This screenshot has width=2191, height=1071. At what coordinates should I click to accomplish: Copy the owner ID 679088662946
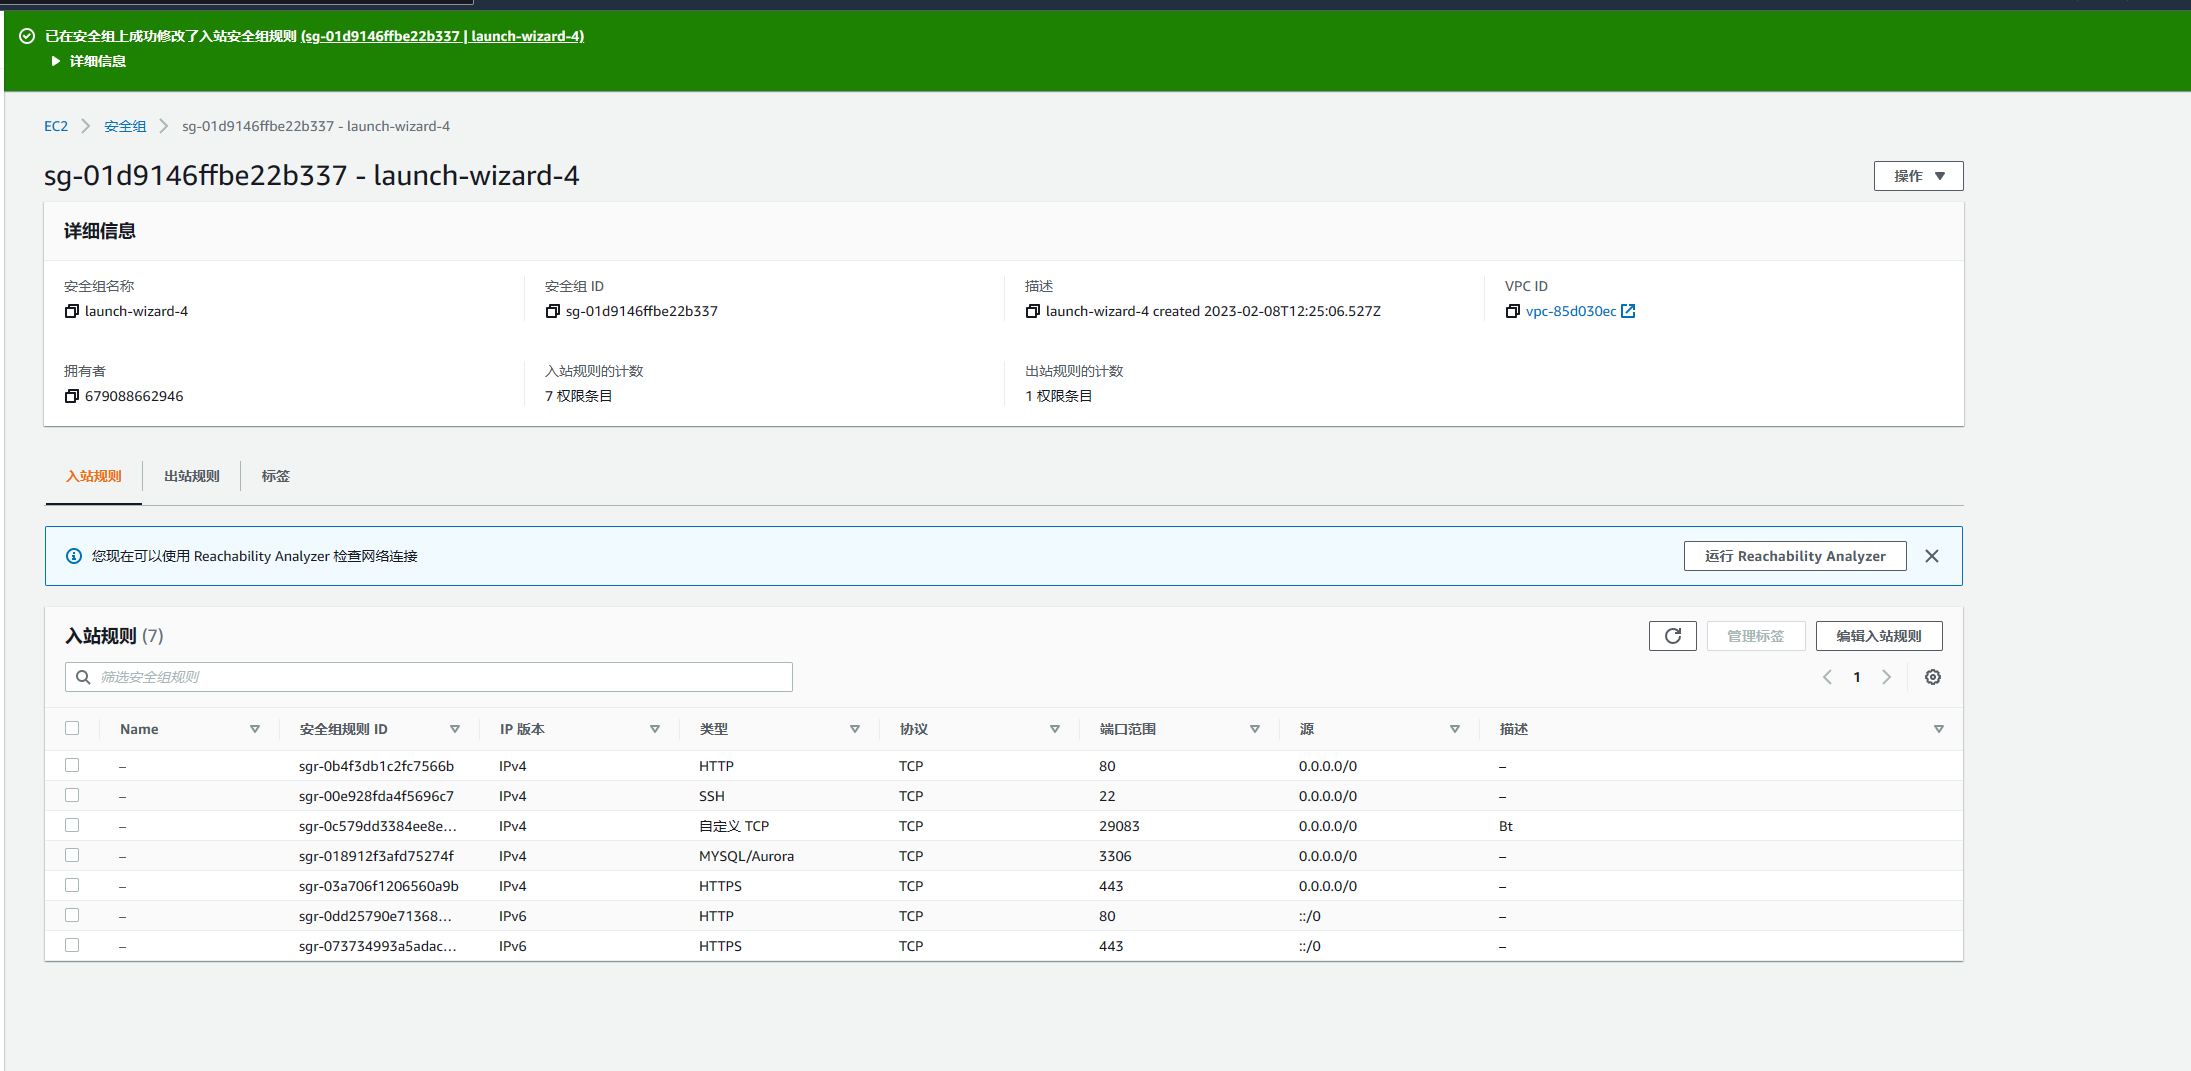[71, 396]
